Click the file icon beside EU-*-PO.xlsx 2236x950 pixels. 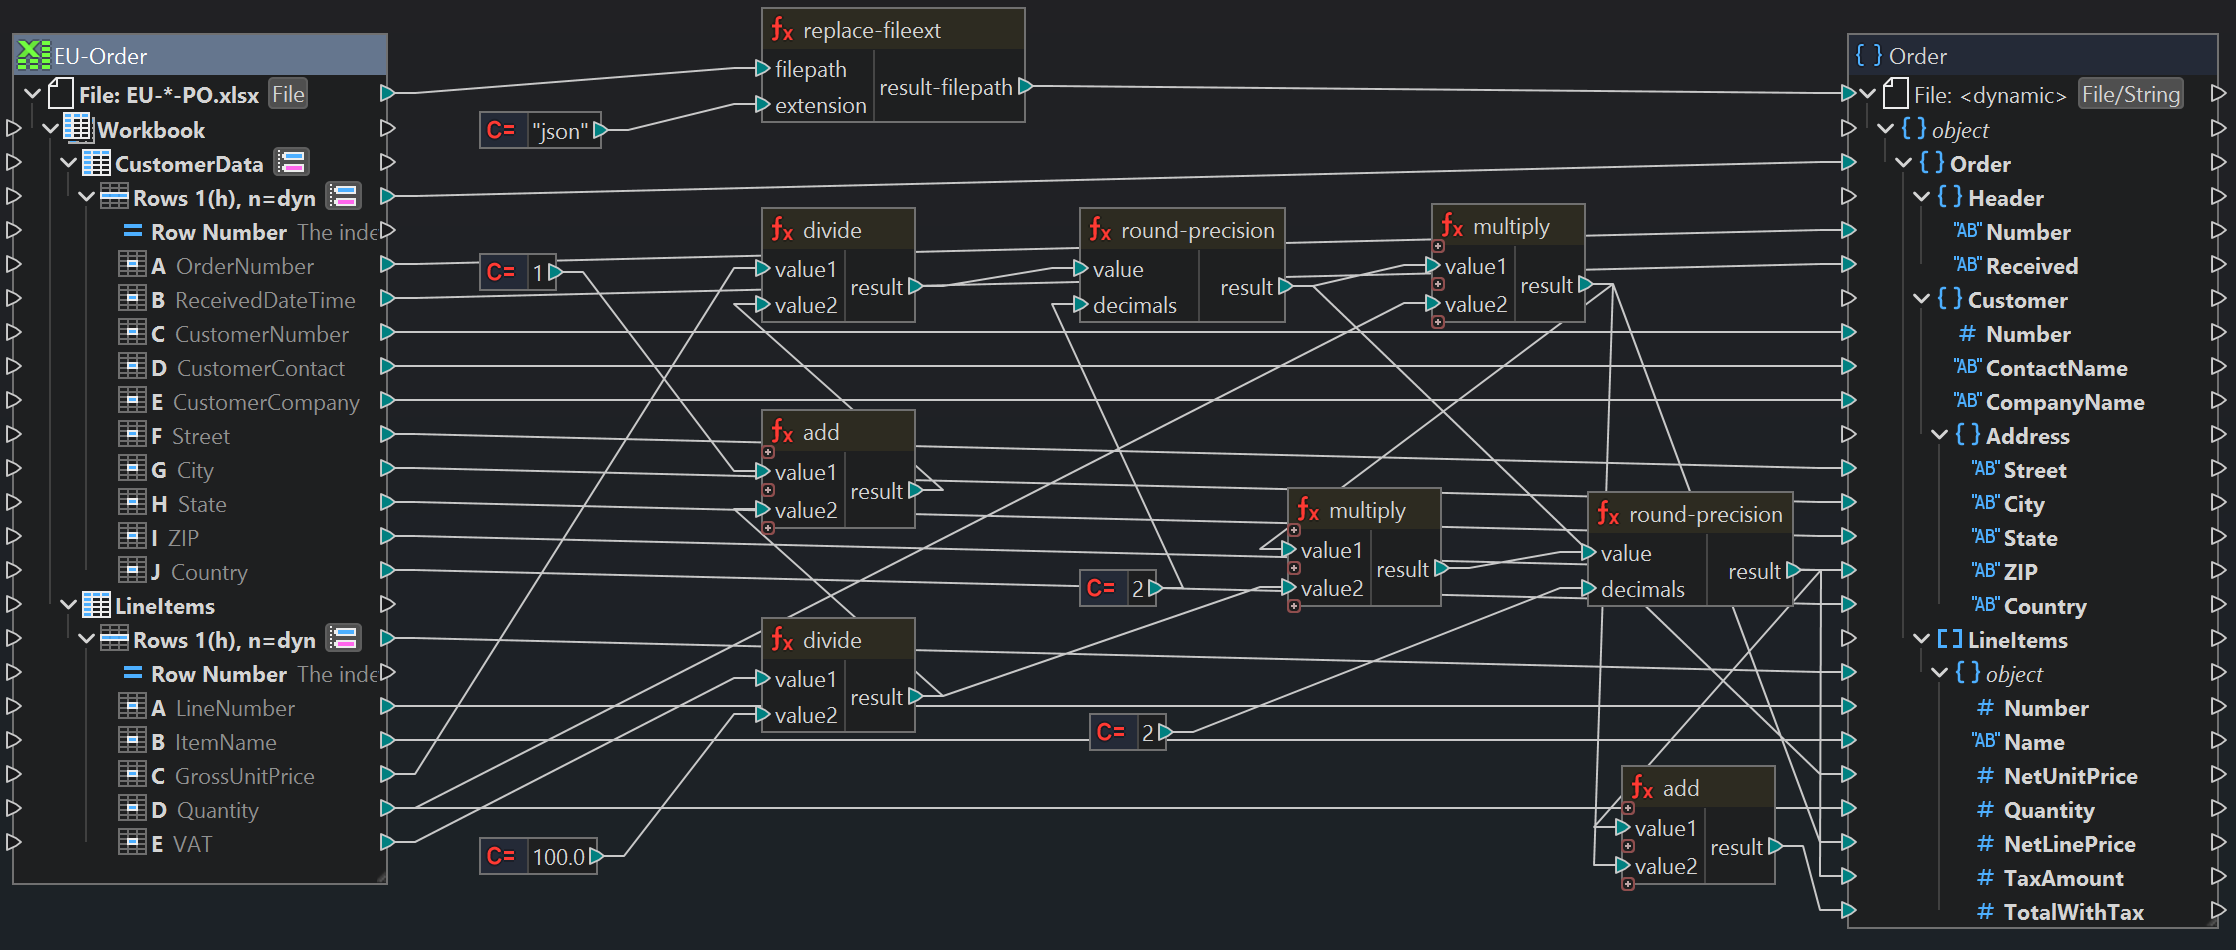[61, 95]
